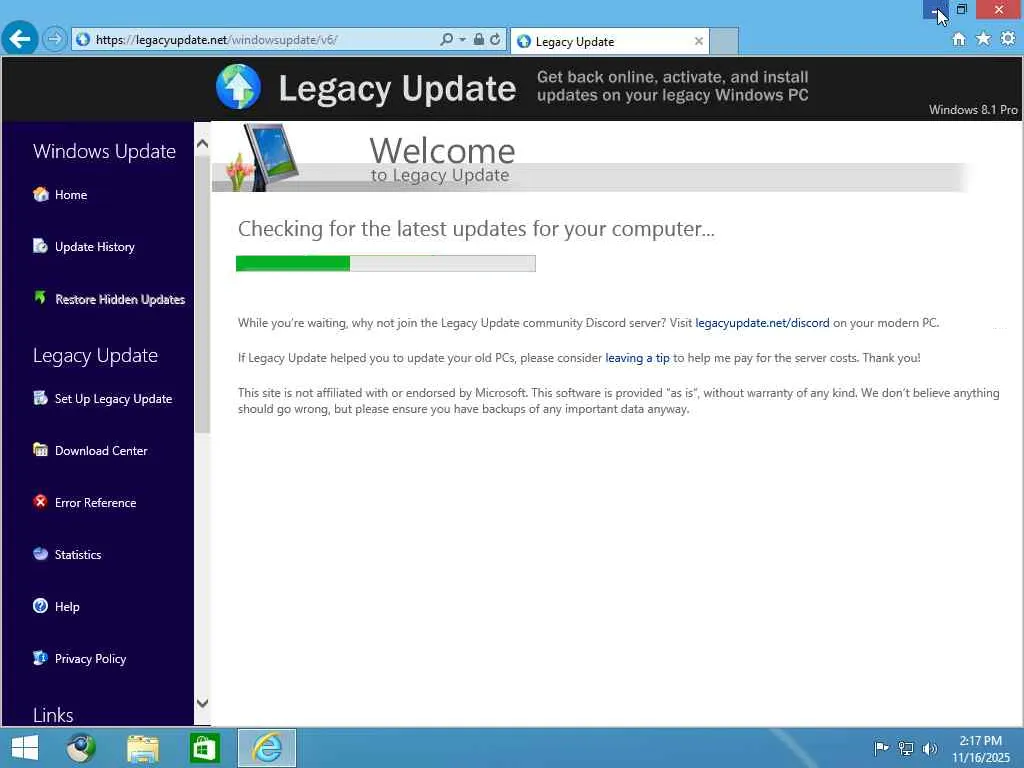Click the Legacy Update globe logo

click(x=238, y=86)
